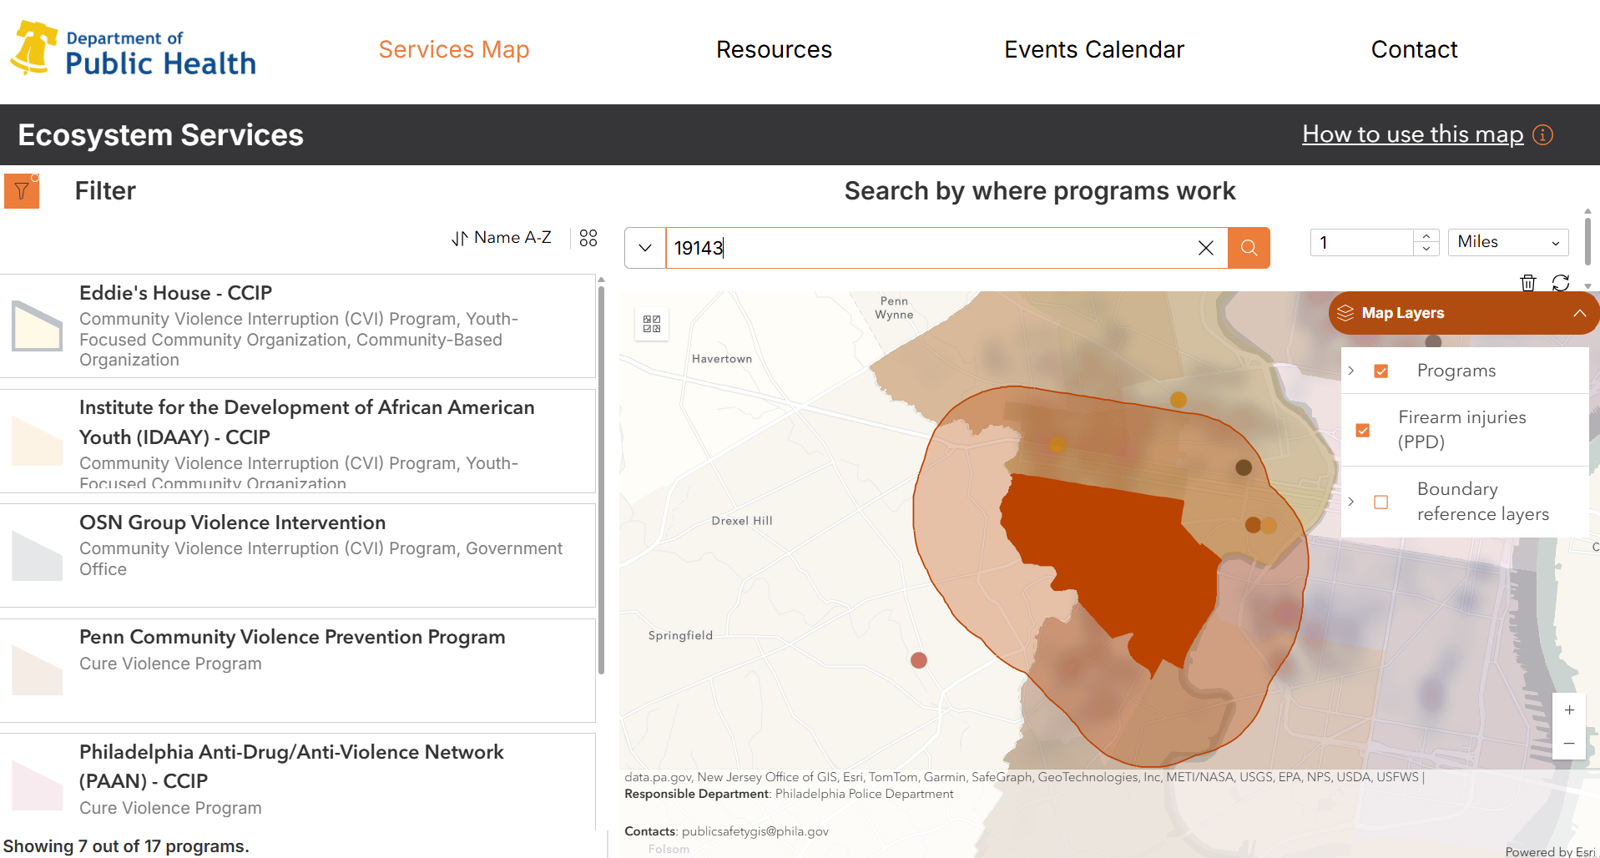Open the Resources menu item

coord(773,50)
